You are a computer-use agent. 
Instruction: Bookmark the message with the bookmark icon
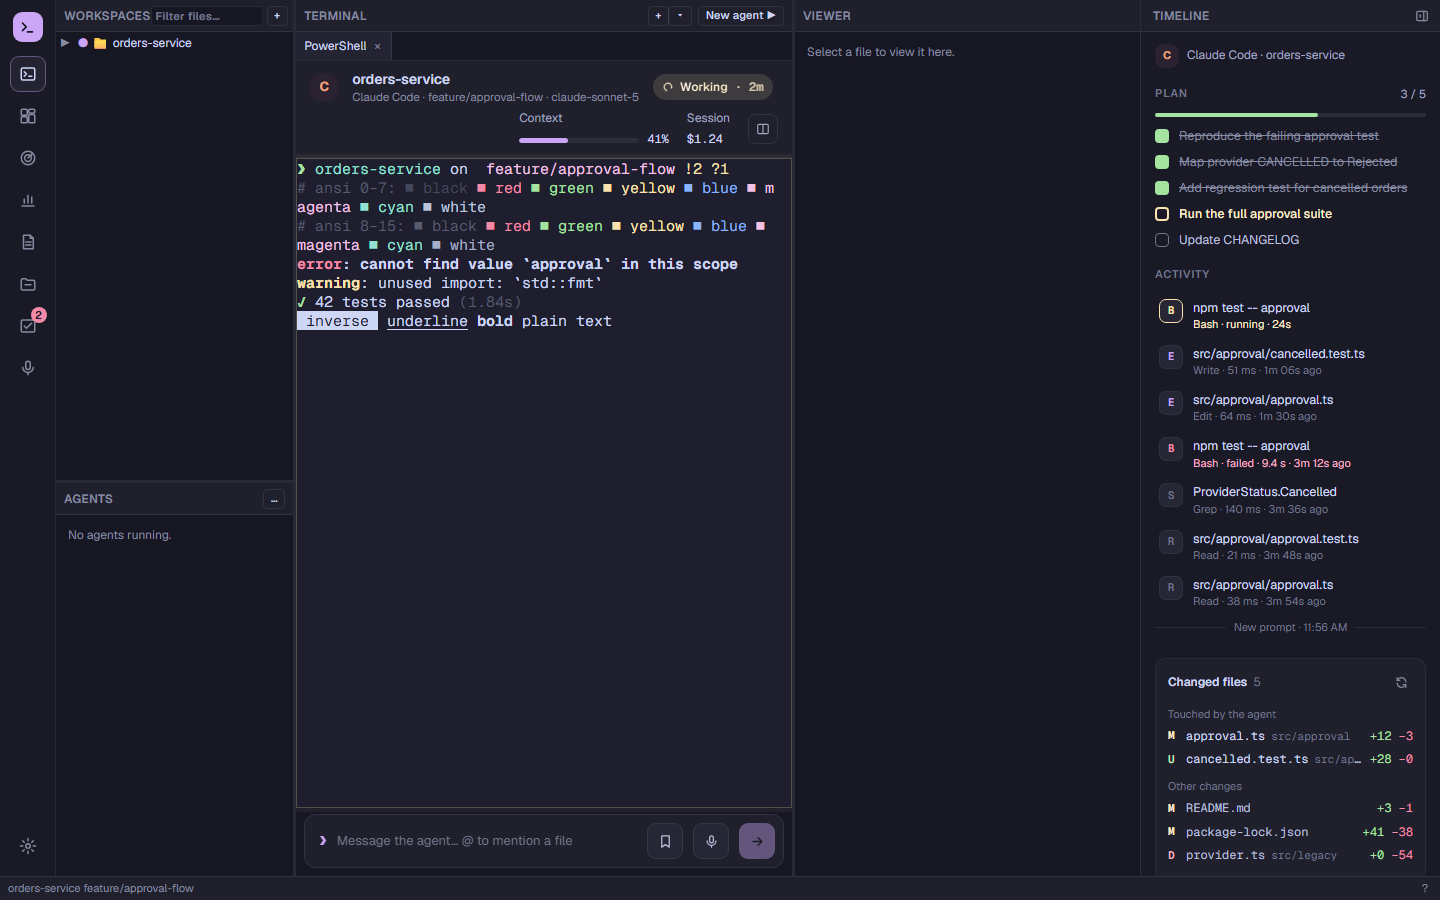click(665, 841)
